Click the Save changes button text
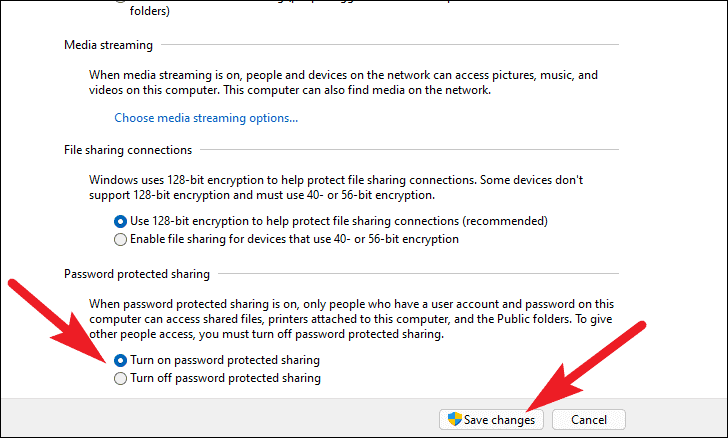Viewport: 728px width, 438px height. tap(499, 420)
